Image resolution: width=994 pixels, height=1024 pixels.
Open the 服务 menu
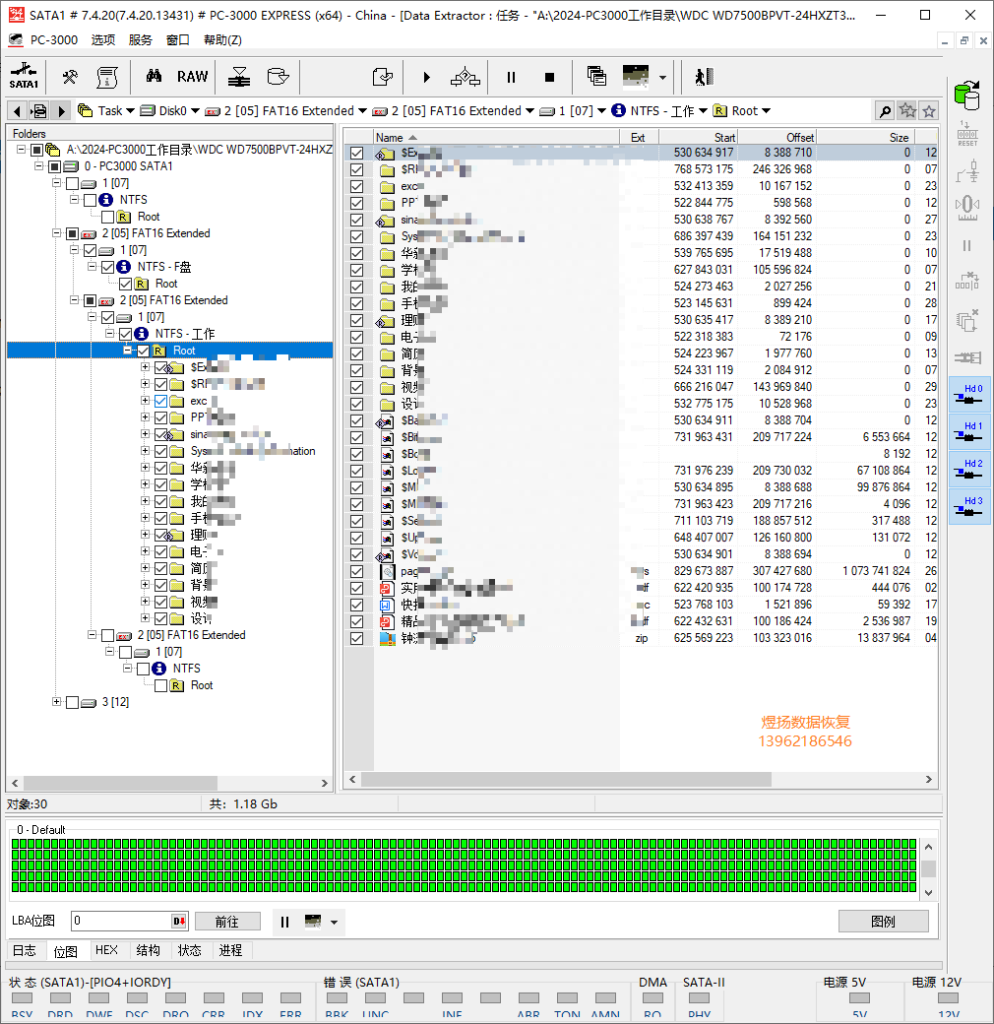(140, 40)
